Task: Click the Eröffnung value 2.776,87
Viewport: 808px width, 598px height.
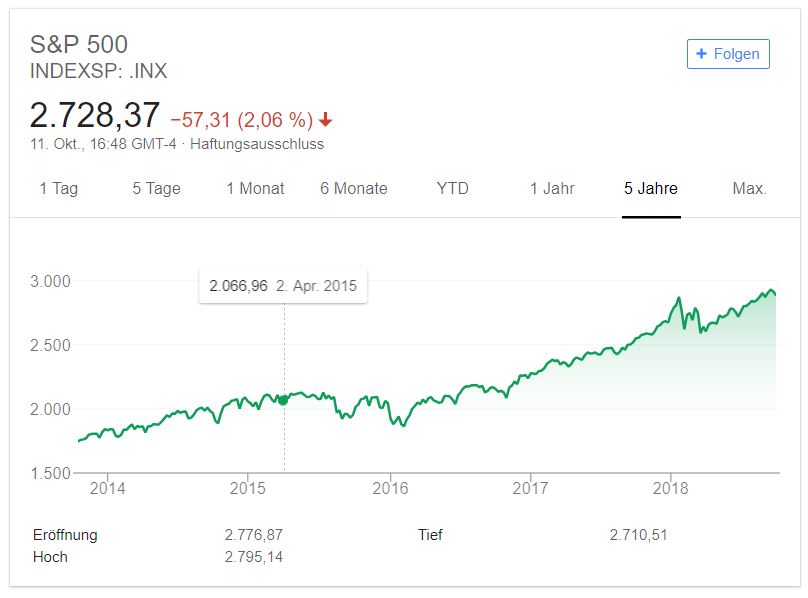Action: 254,535
